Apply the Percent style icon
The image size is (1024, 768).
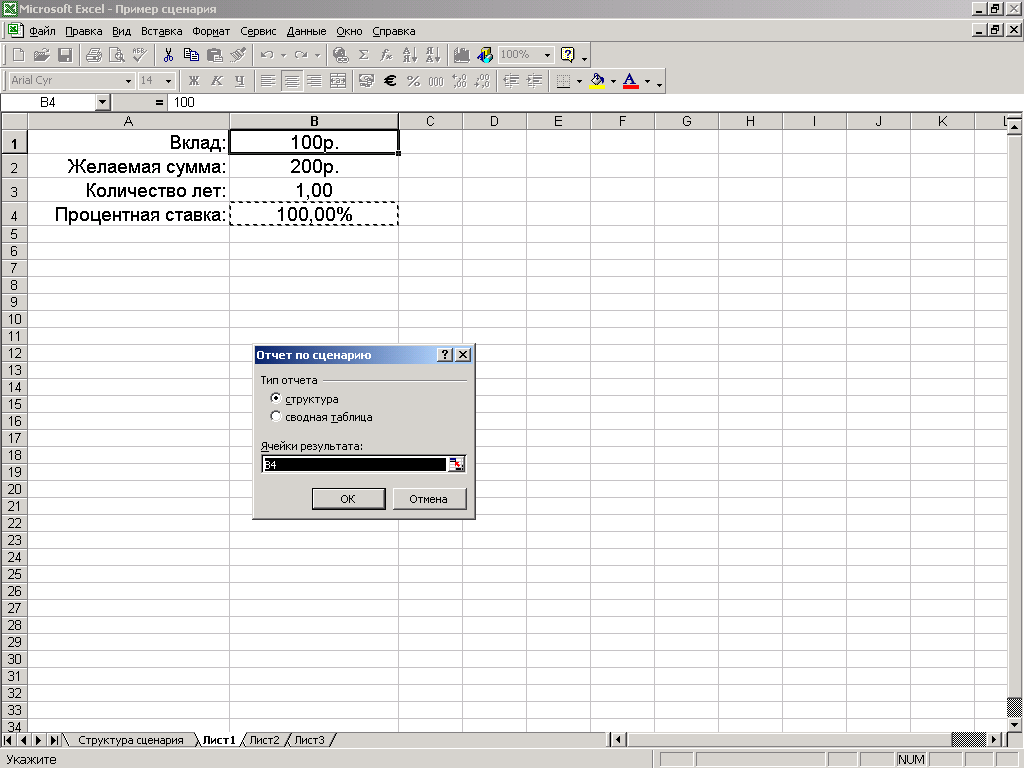(413, 80)
